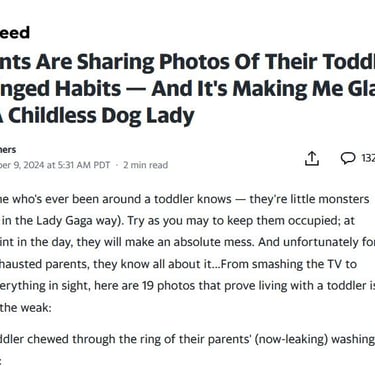This screenshot has height=366, width=375.
Task: Click headline words 'Childless Dog Lady'
Action: pyautogui.click(x=101, y=116)
